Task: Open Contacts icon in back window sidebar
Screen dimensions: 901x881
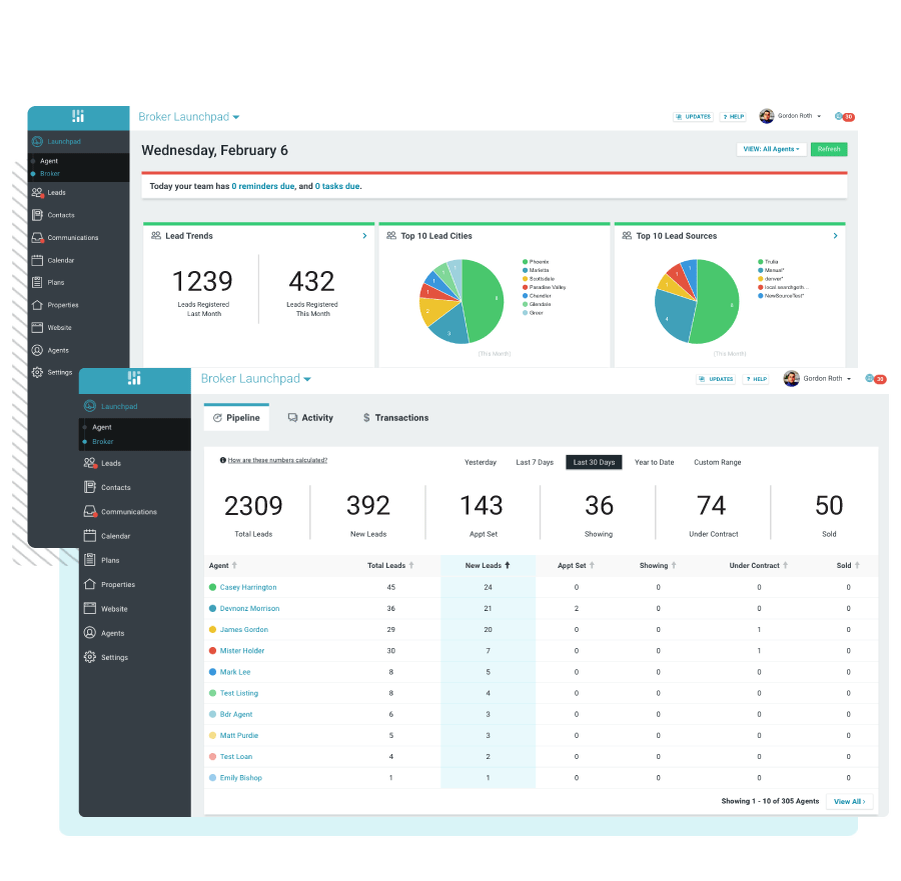Action: coord(37,215)
